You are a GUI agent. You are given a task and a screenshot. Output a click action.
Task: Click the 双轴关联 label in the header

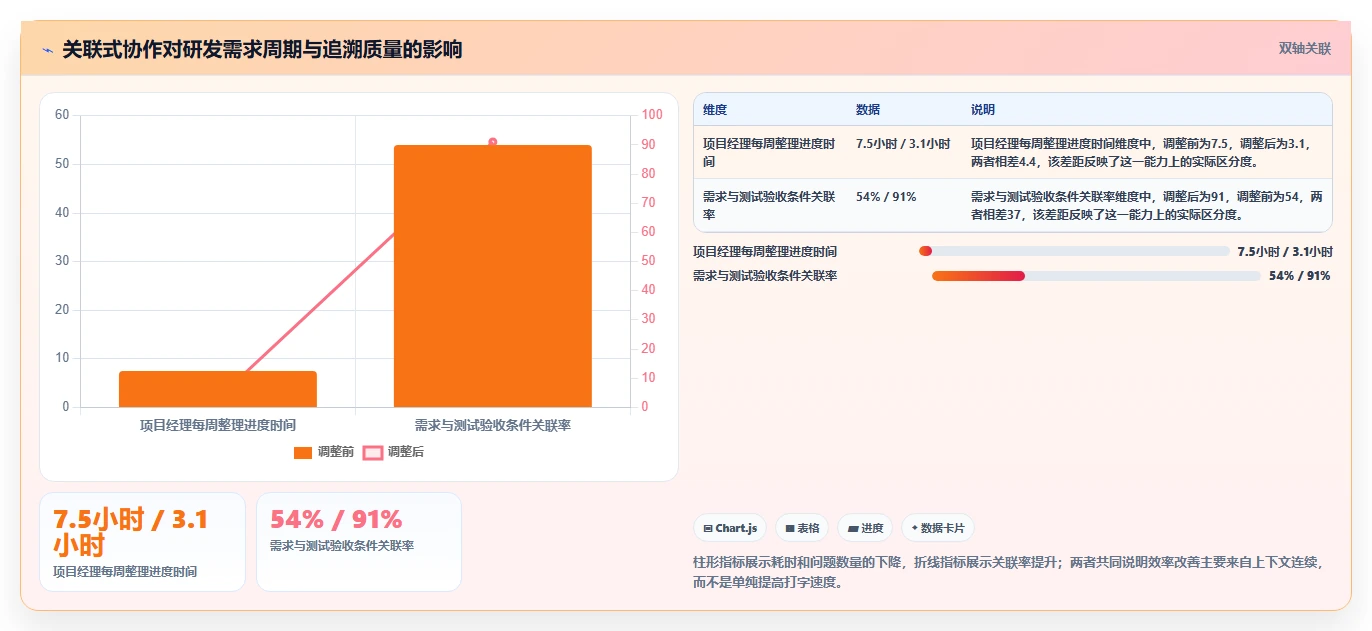pyautogui.click(x=1305, y=49)
